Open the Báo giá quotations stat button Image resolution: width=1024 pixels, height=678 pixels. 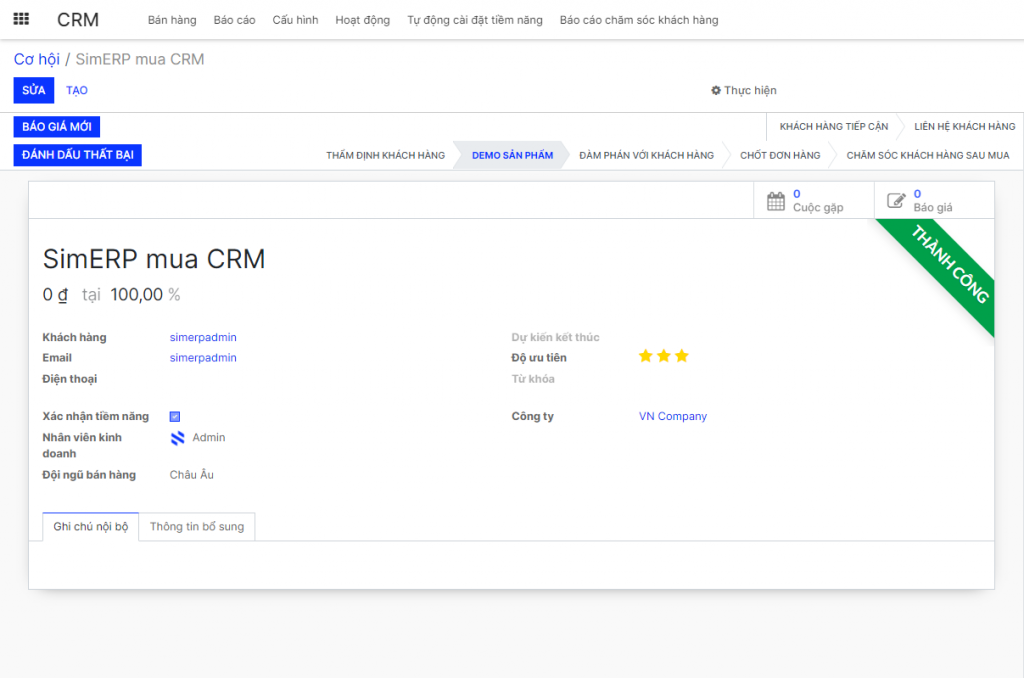coord(935,201)
